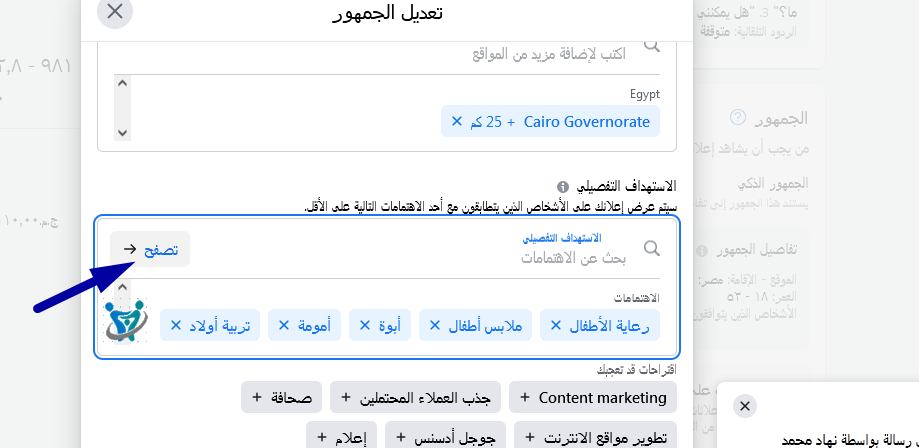
Task: Remove the Cairo Governorate location chip
Action: tap(457, 122)
